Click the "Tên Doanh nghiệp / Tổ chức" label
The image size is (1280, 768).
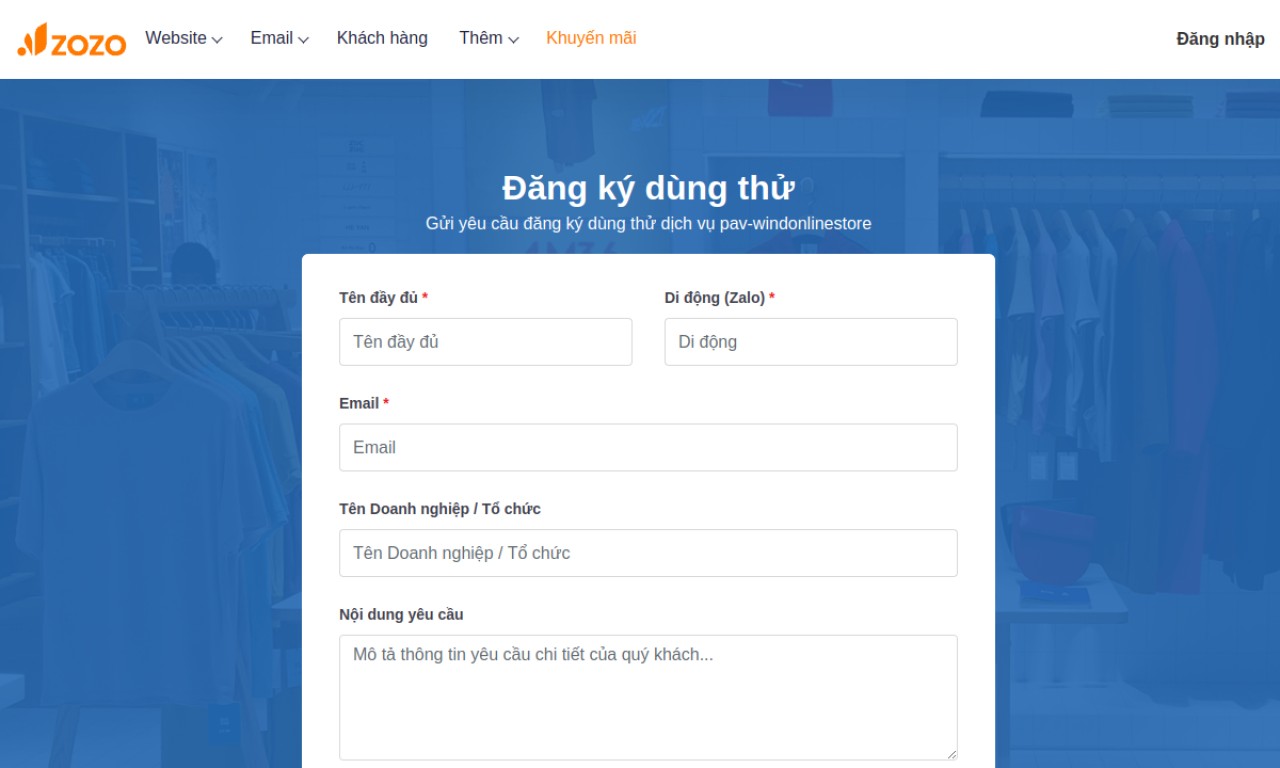point(440,509)
